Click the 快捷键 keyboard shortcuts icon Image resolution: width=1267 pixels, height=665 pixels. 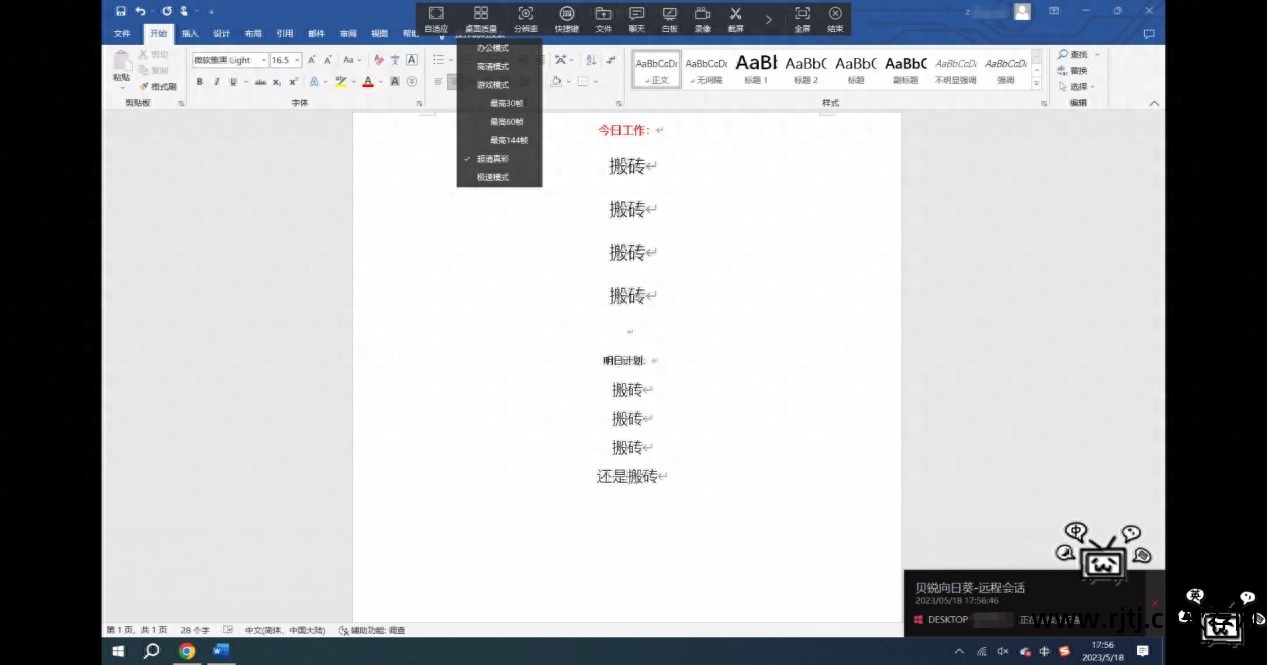point(567,14)
